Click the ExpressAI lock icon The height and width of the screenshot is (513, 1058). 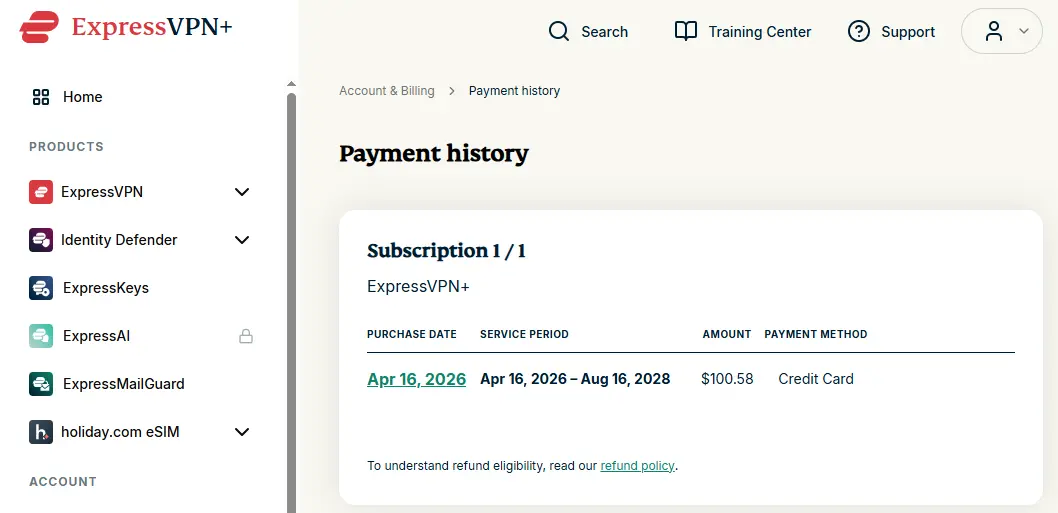coord(246,335)
